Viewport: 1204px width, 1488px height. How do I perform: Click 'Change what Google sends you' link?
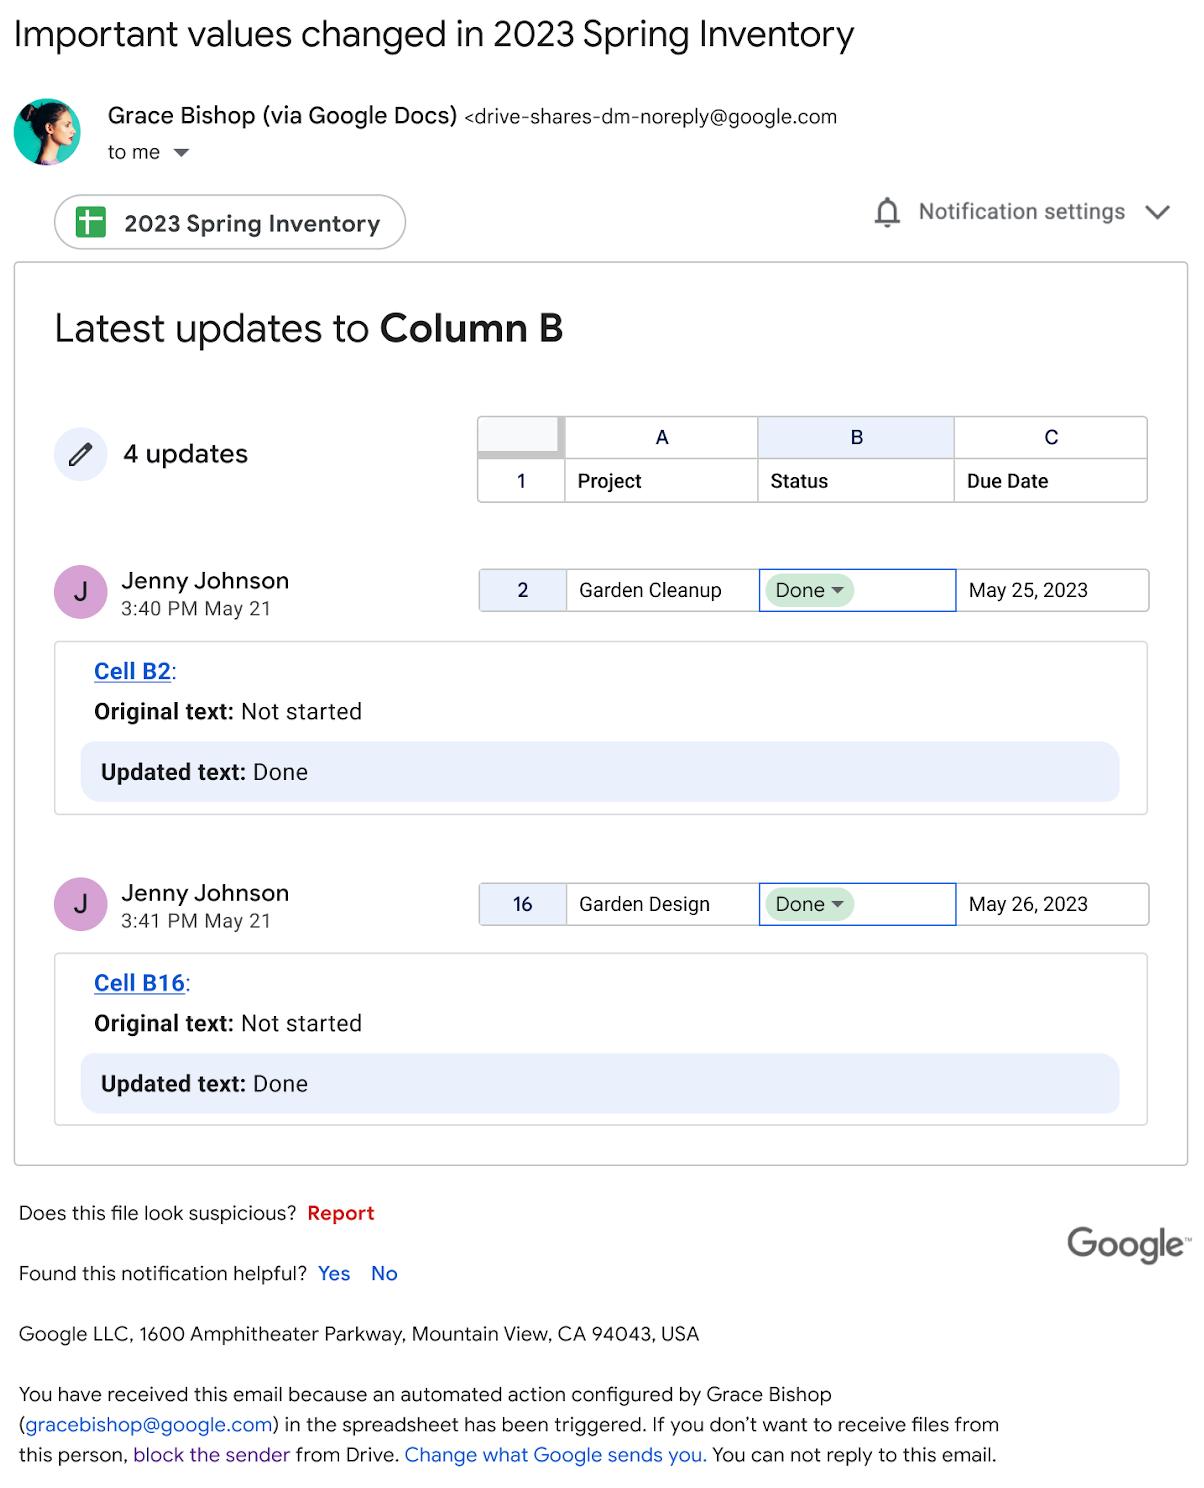(x=555, y=1454)
